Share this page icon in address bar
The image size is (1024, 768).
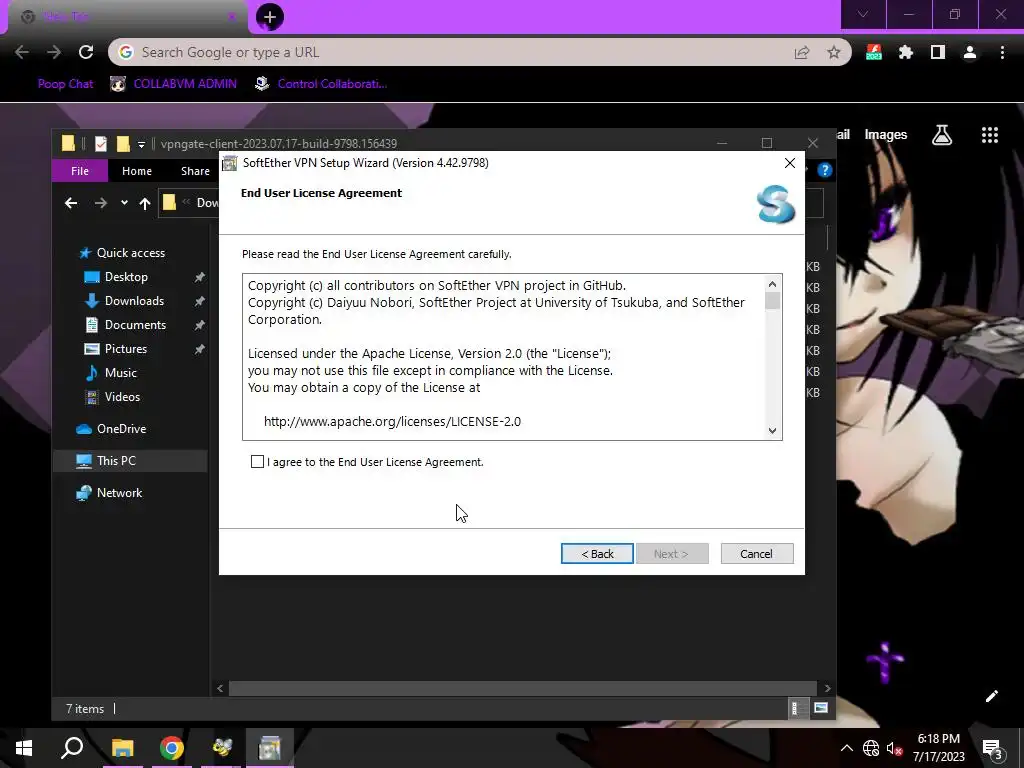[x=802, y=52]
